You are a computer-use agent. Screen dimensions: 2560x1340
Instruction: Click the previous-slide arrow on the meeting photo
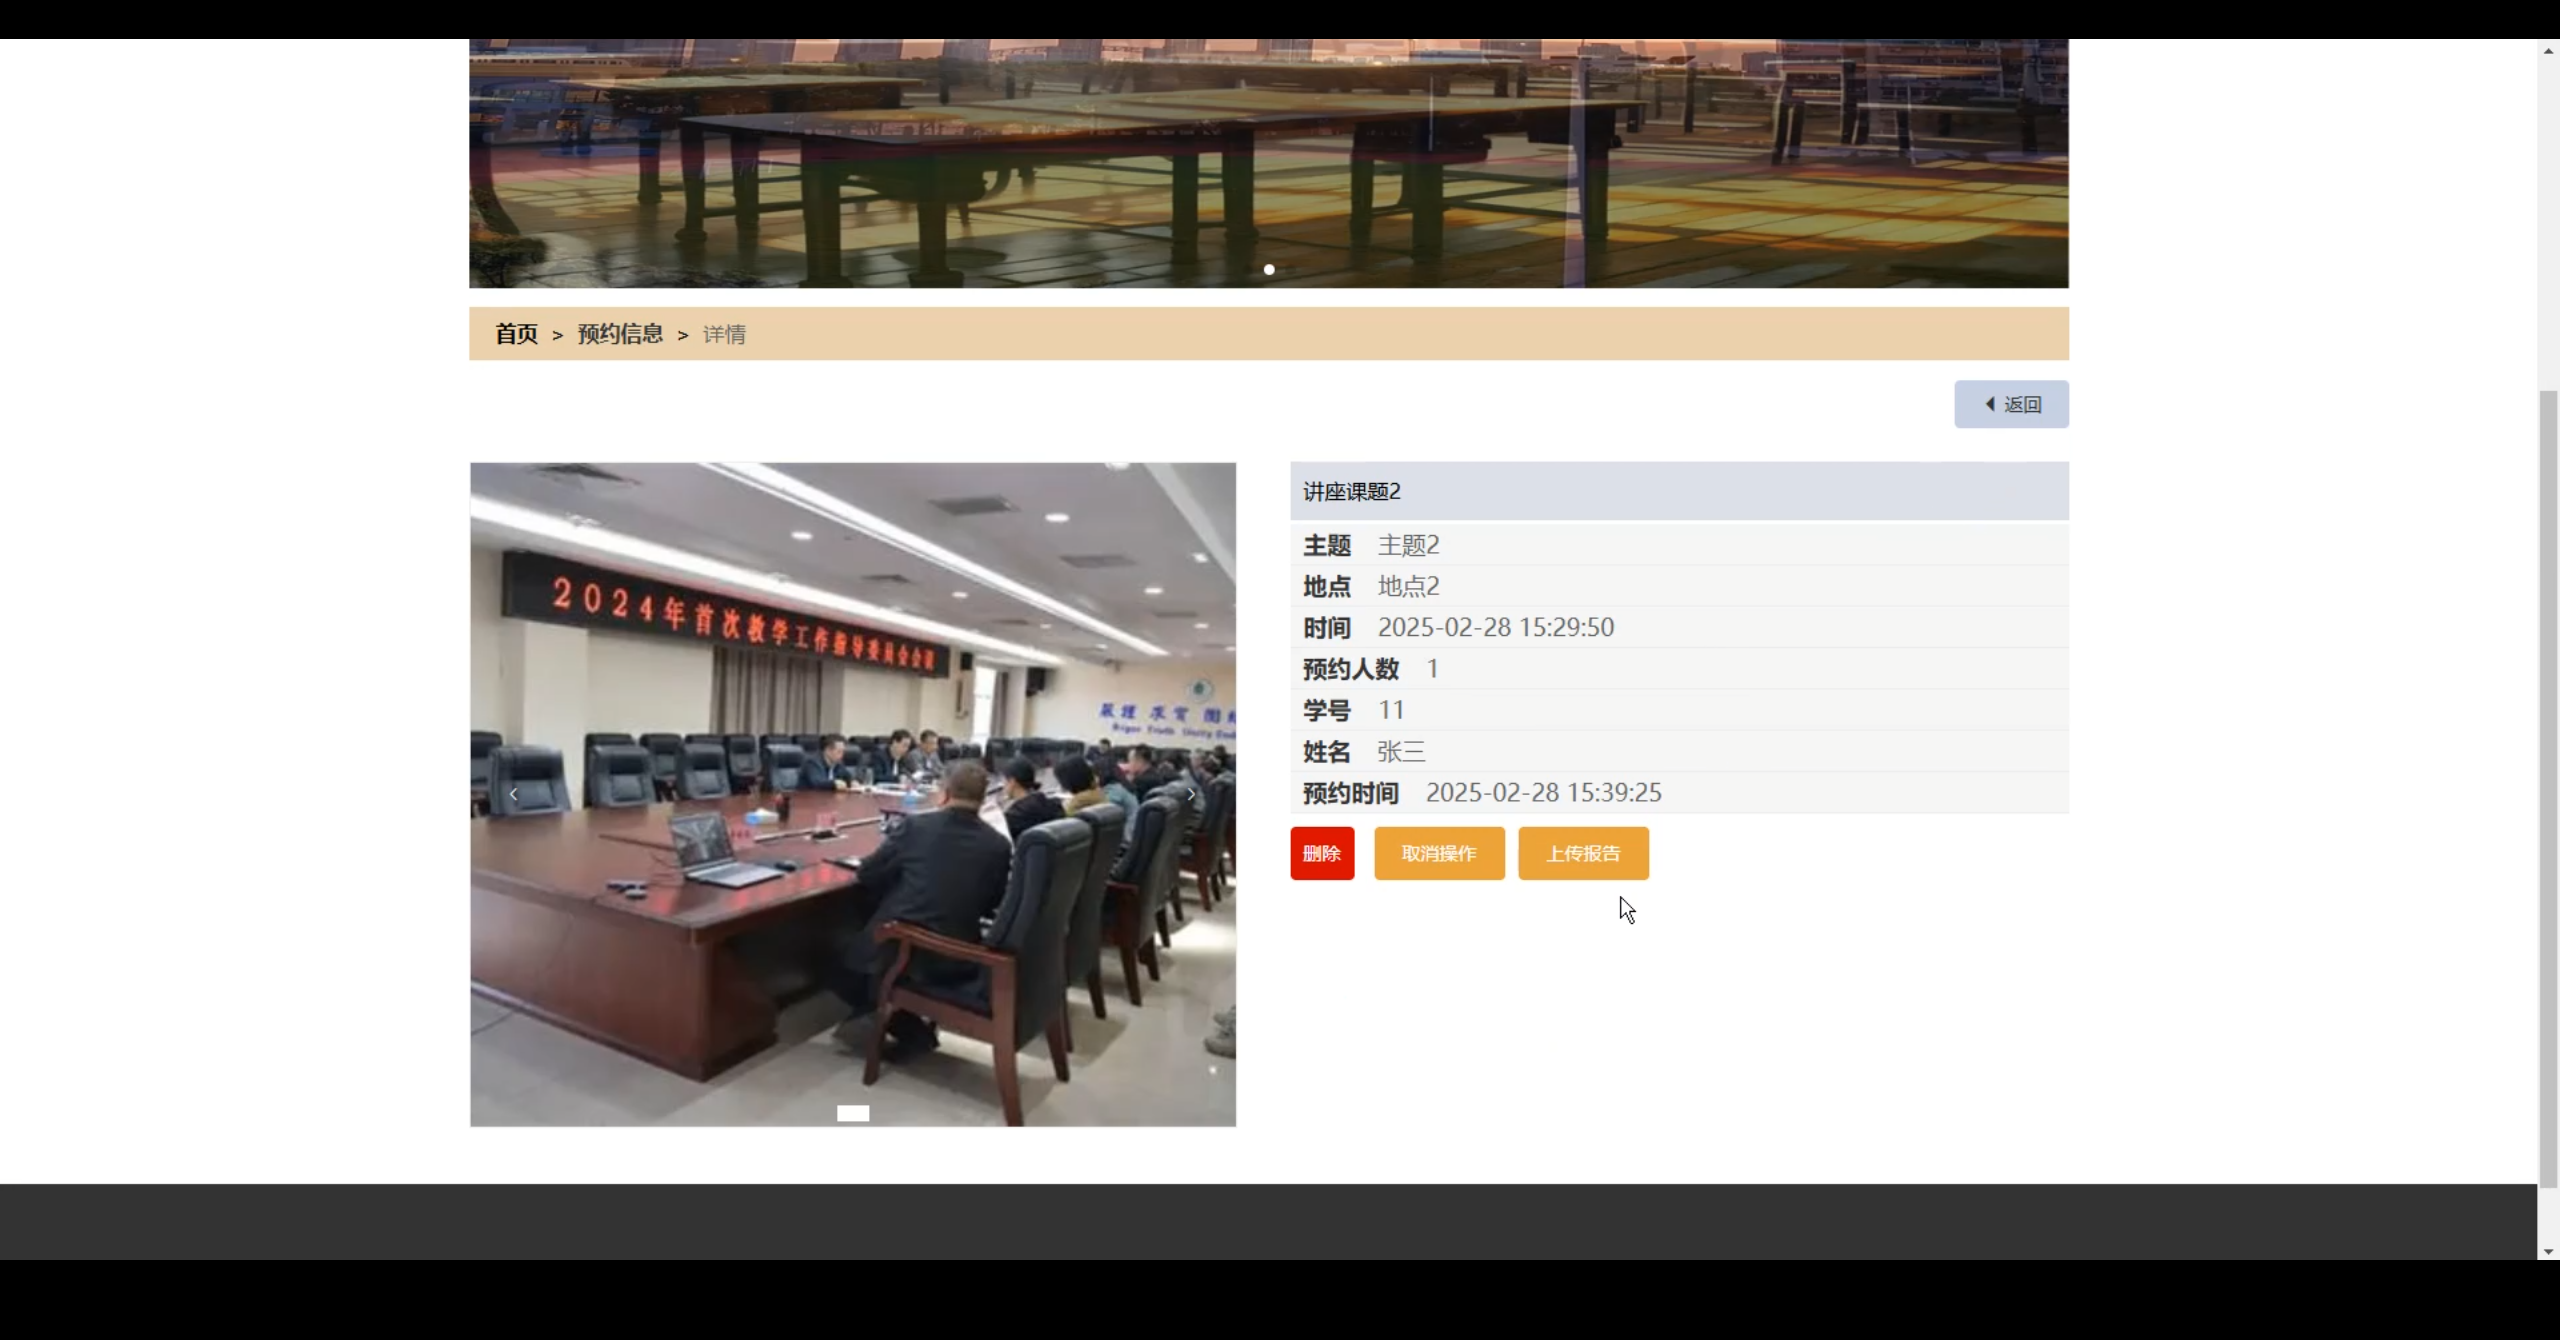pos(514,793)
